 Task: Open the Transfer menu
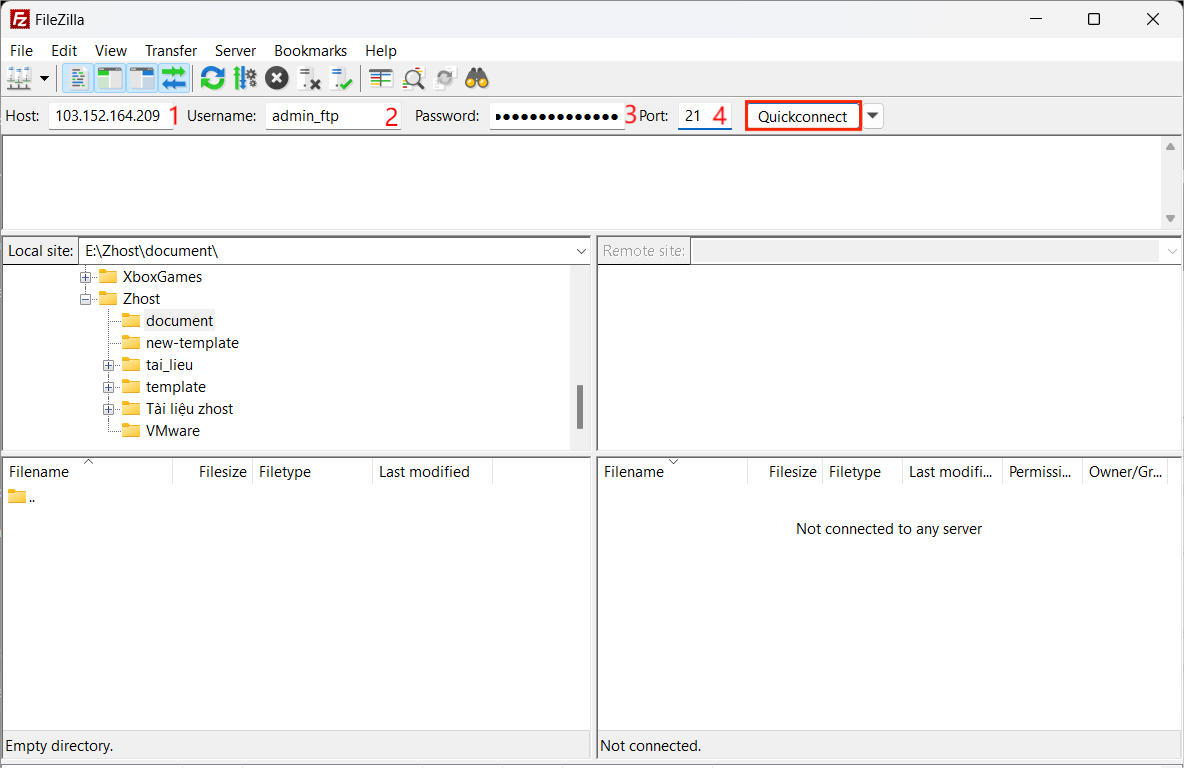pyautogui.click(x=170, y=51)
